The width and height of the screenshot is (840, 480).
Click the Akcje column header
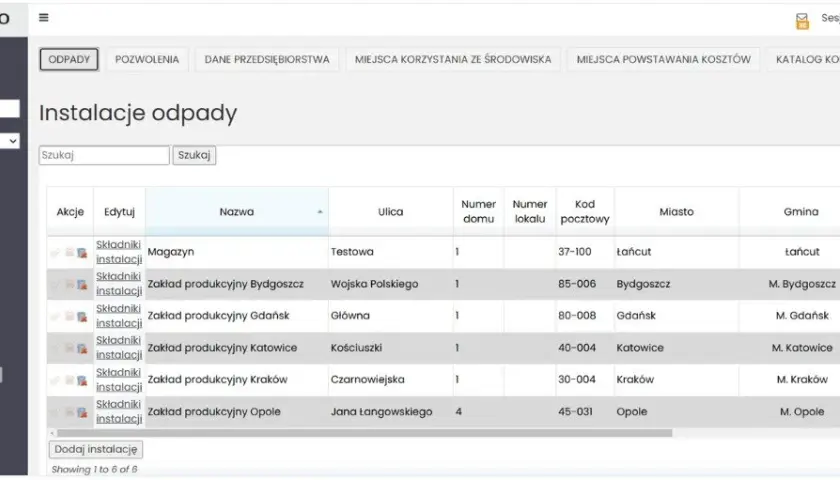70,212
